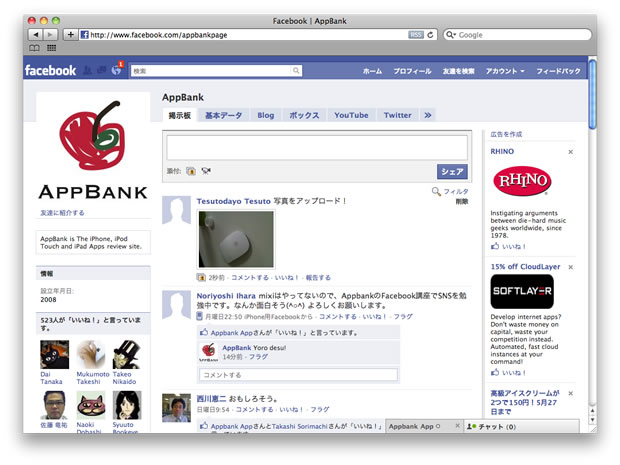620x465 pixels.
Task: Attach a video using the camera icon
Action: coord(206,171)
